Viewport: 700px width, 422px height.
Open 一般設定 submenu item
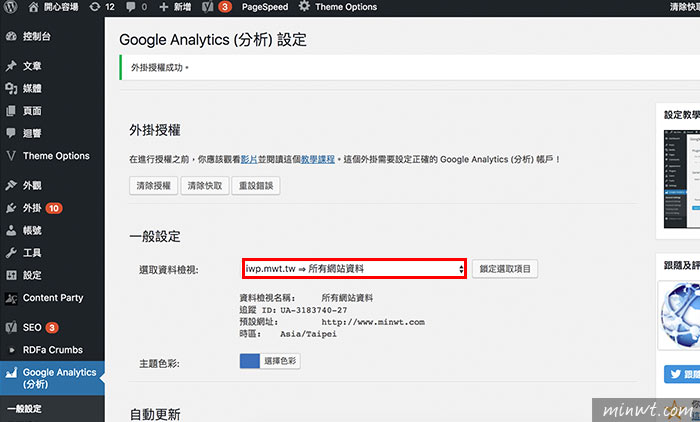25,409
